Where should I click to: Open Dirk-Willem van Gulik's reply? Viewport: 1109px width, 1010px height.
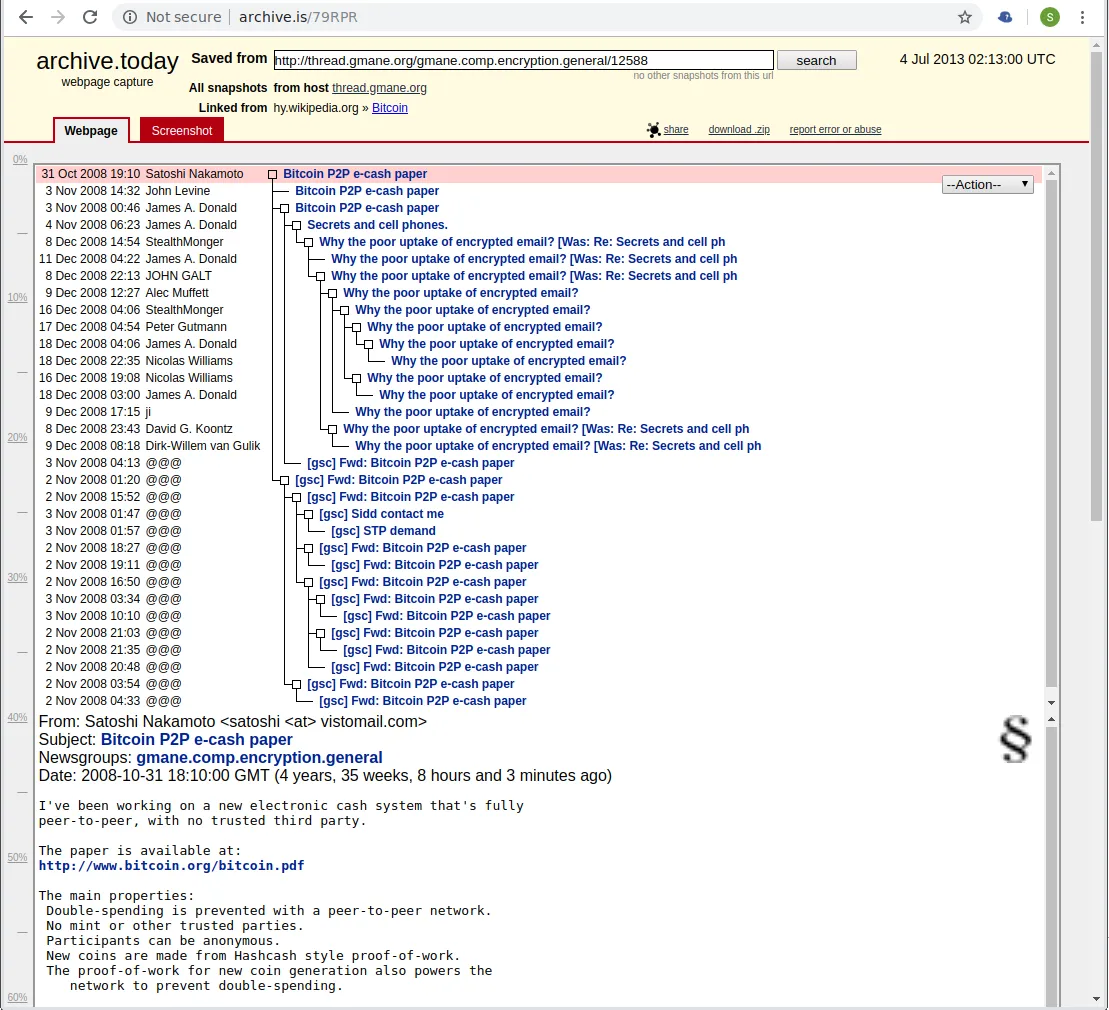[x=558, y=446]
